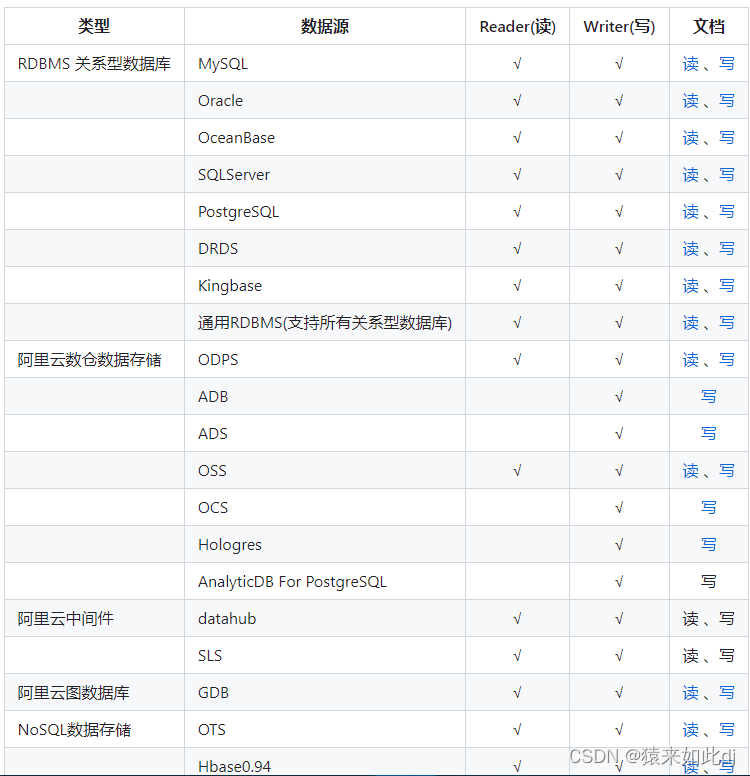The width and height of the screenshot is (750, 776).
Task: Click the RDBMS 关系型数据库 type cell
Action: pyautogui.click(x=94, y=64)
